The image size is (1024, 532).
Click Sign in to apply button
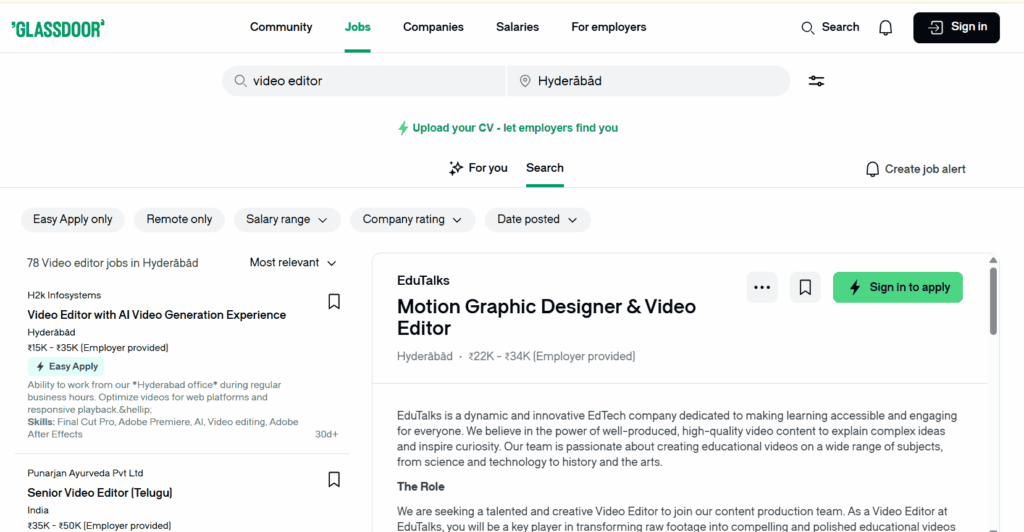coord(897,287)
